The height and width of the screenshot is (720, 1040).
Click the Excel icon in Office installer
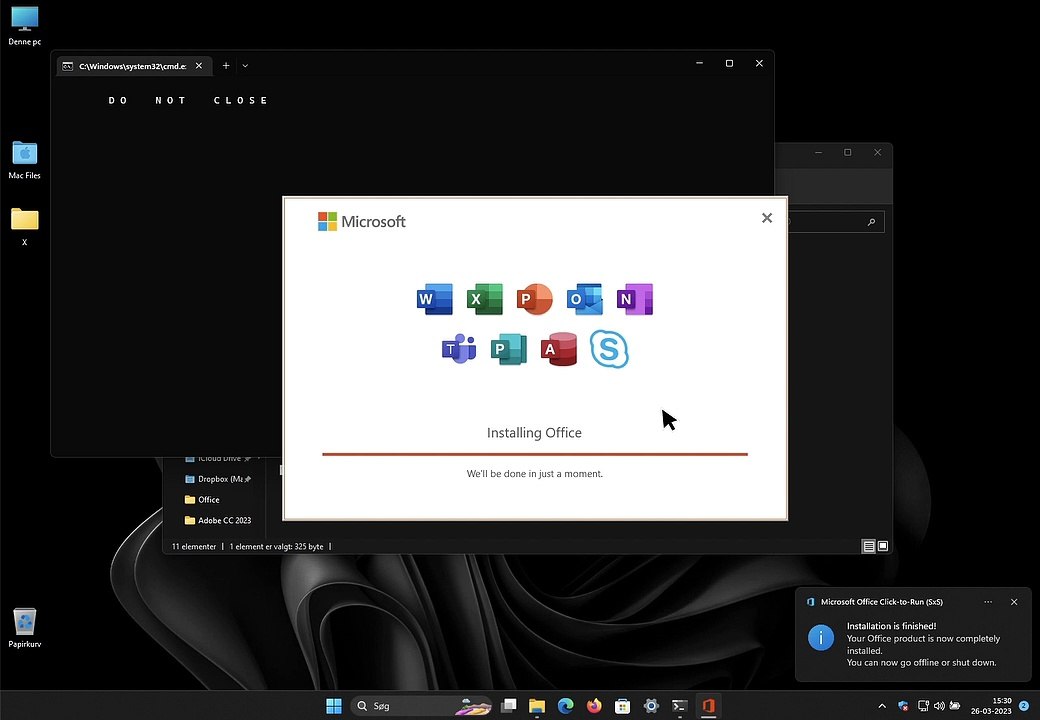pyautogui.click(x=485, y=299)
